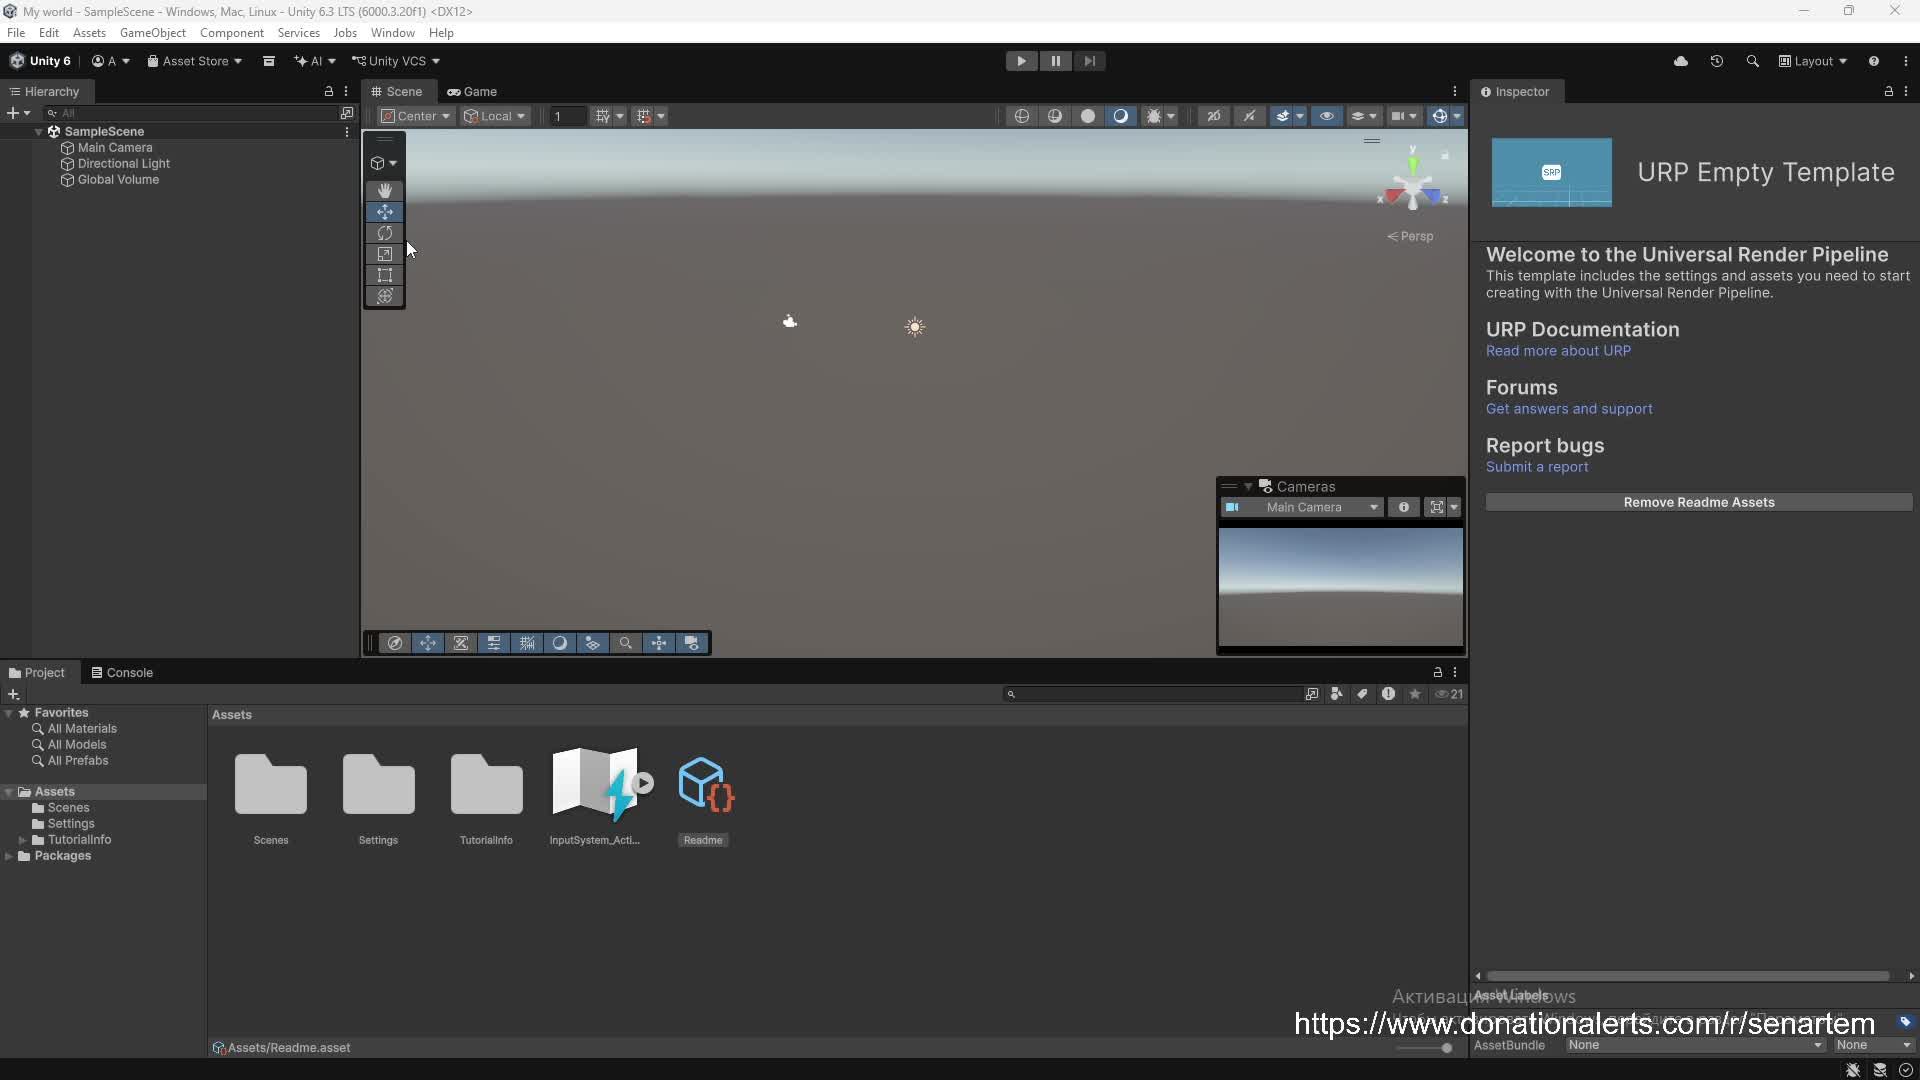Click the camera info icon in Cameras overlay

1403,507
